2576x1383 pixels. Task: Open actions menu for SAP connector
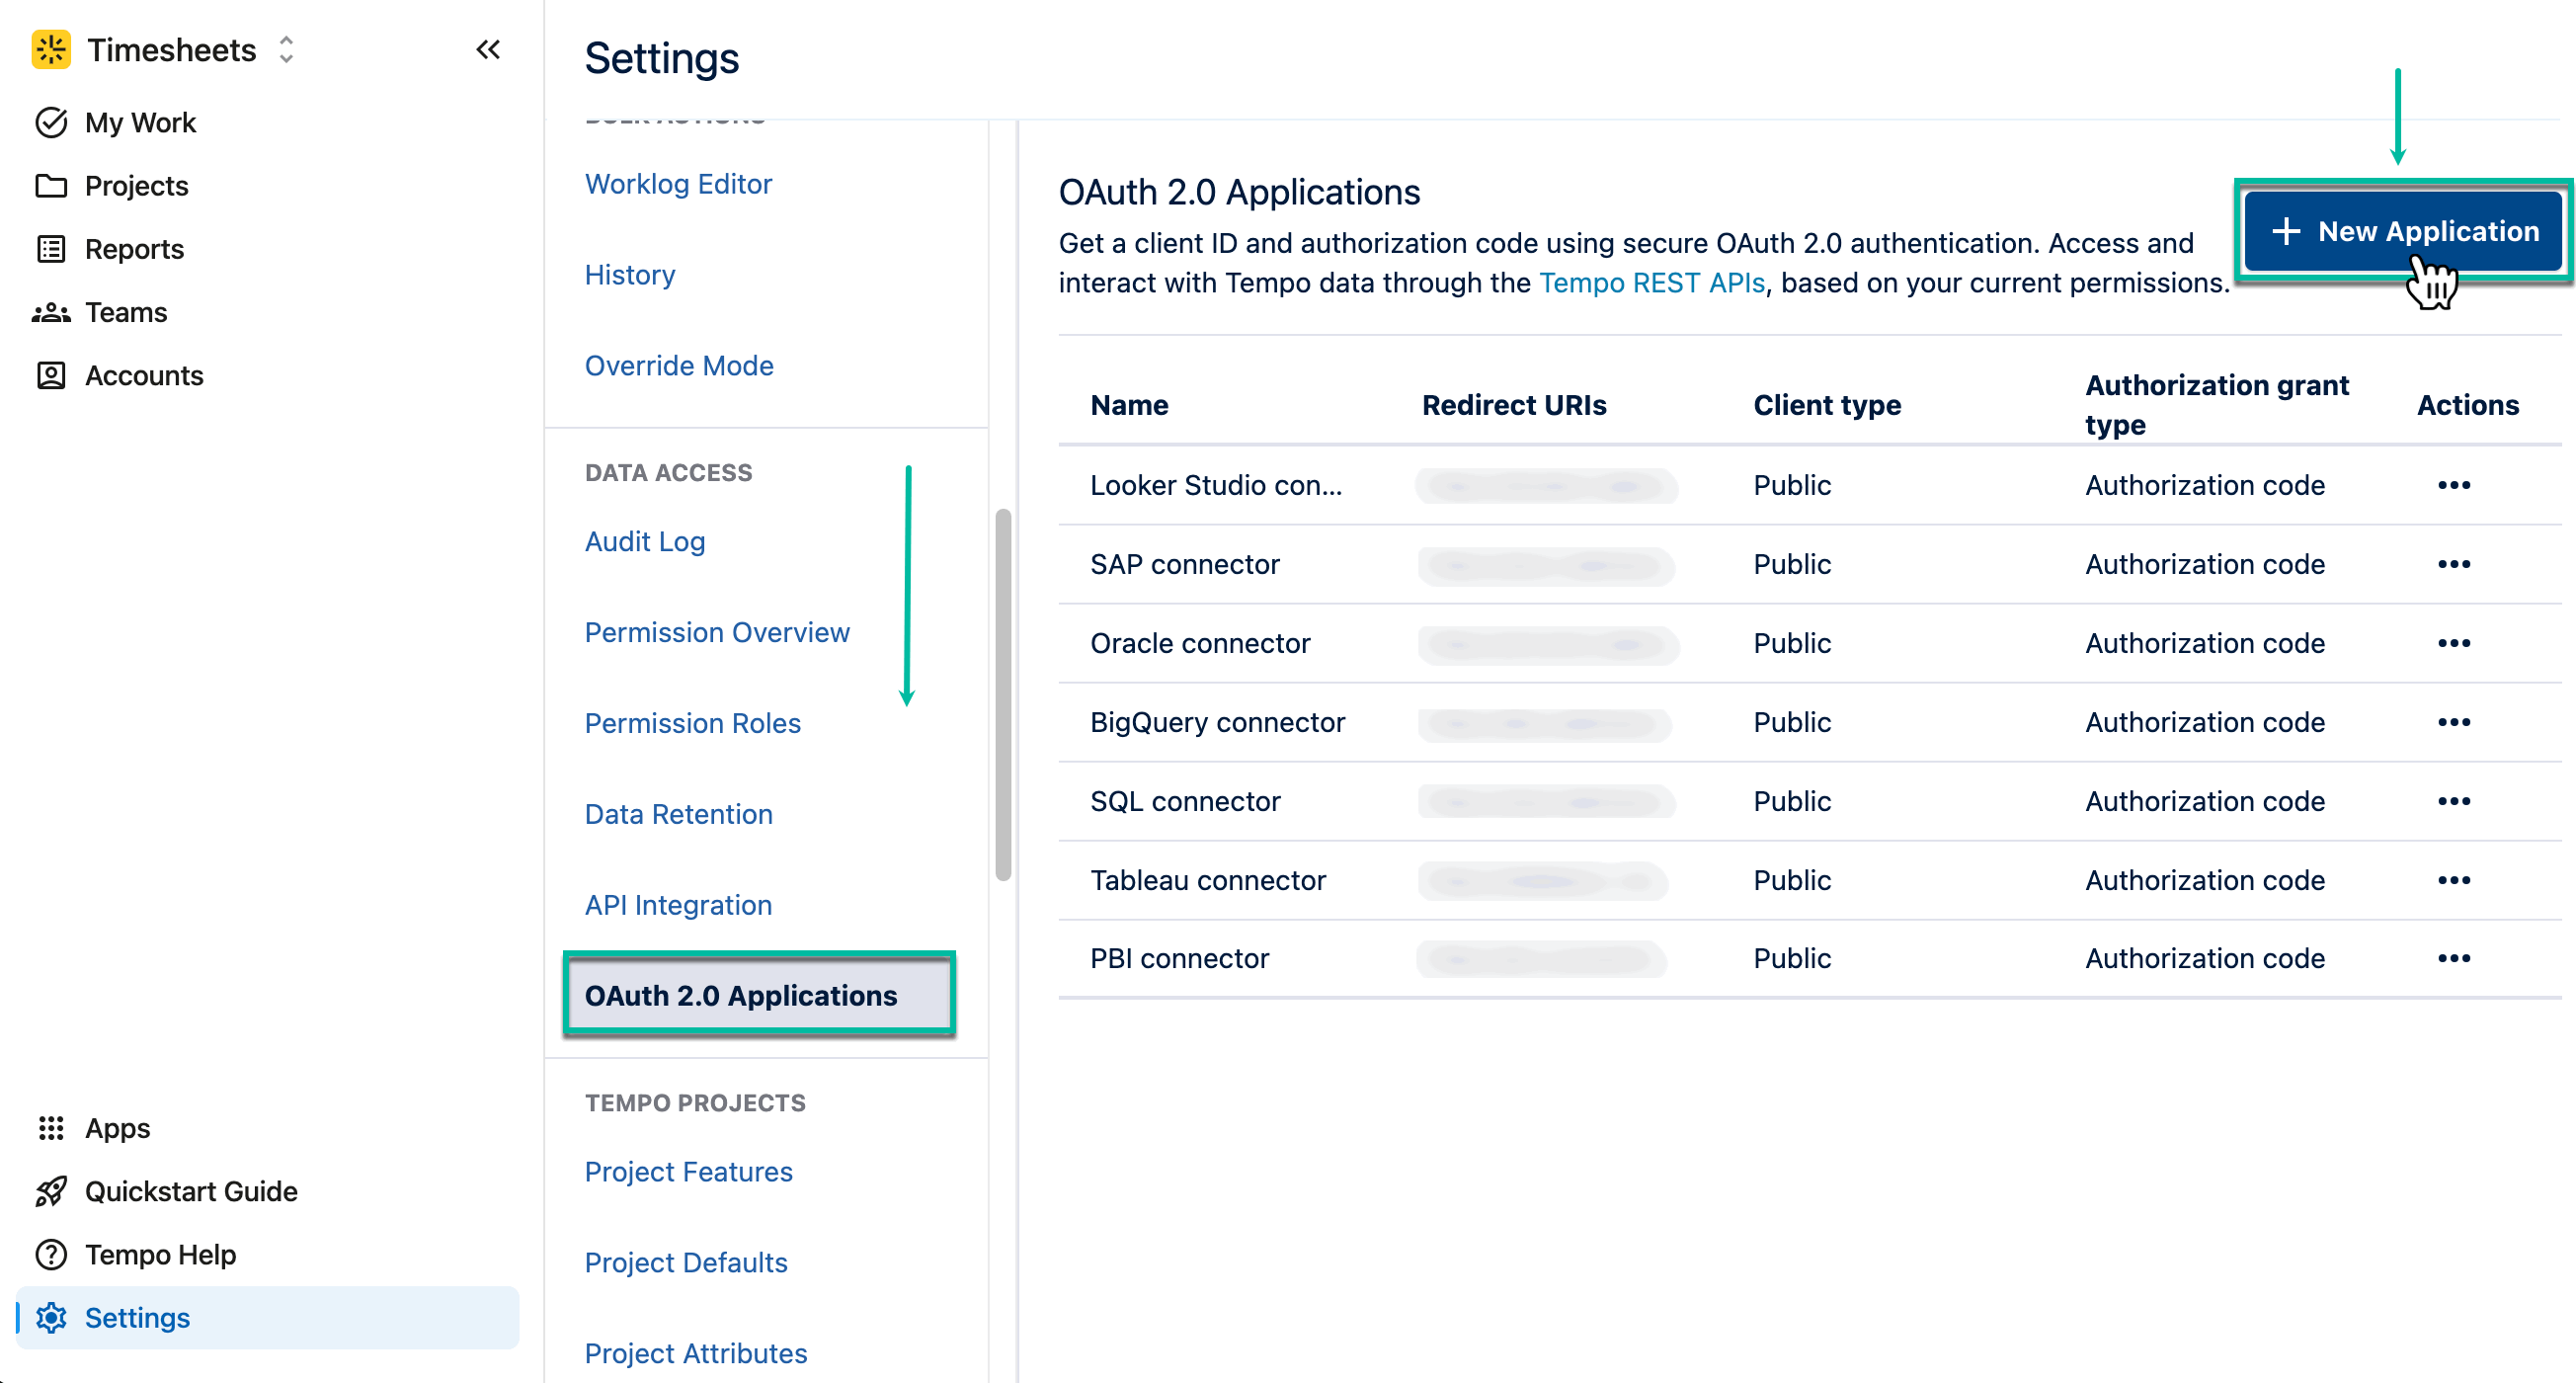[2455, 563]
